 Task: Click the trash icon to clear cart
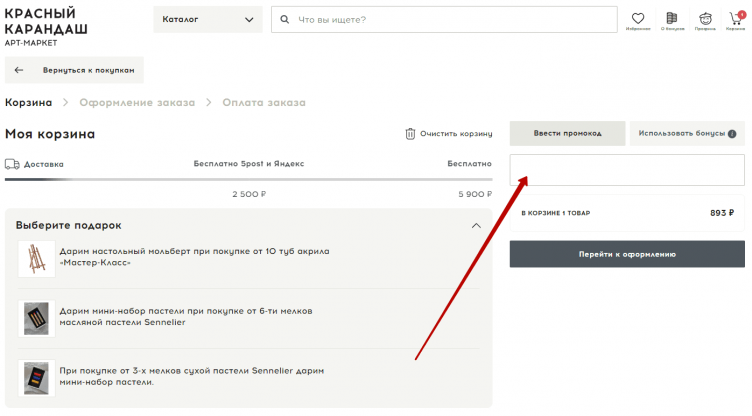pos(410,134)
